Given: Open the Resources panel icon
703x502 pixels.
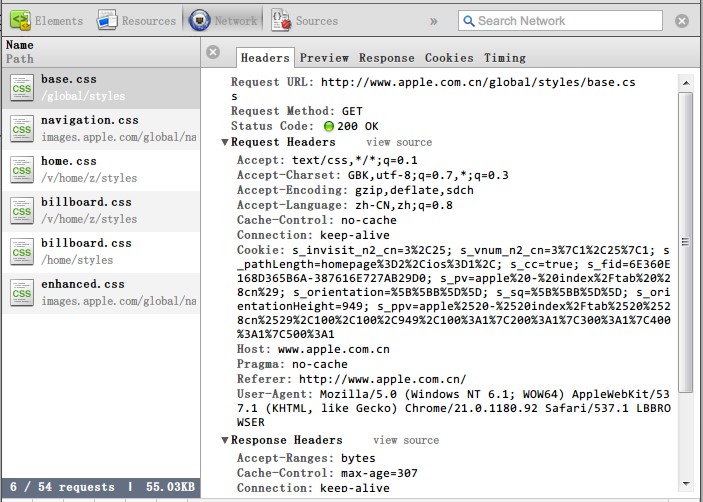Looking at the screenshot, I should (x=107, y=21).
